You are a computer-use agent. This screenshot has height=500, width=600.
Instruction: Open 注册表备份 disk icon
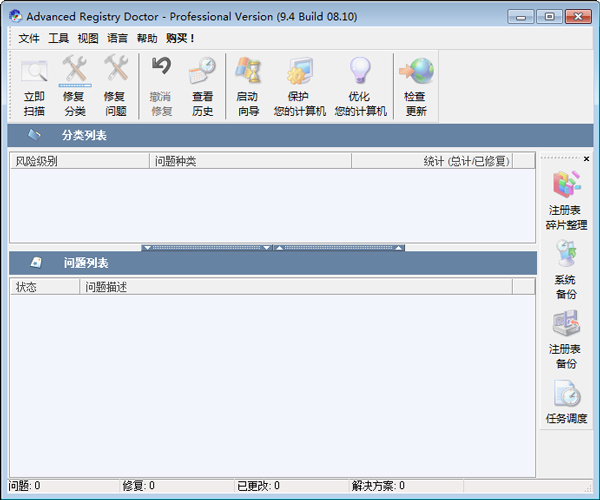click(566, 323)
